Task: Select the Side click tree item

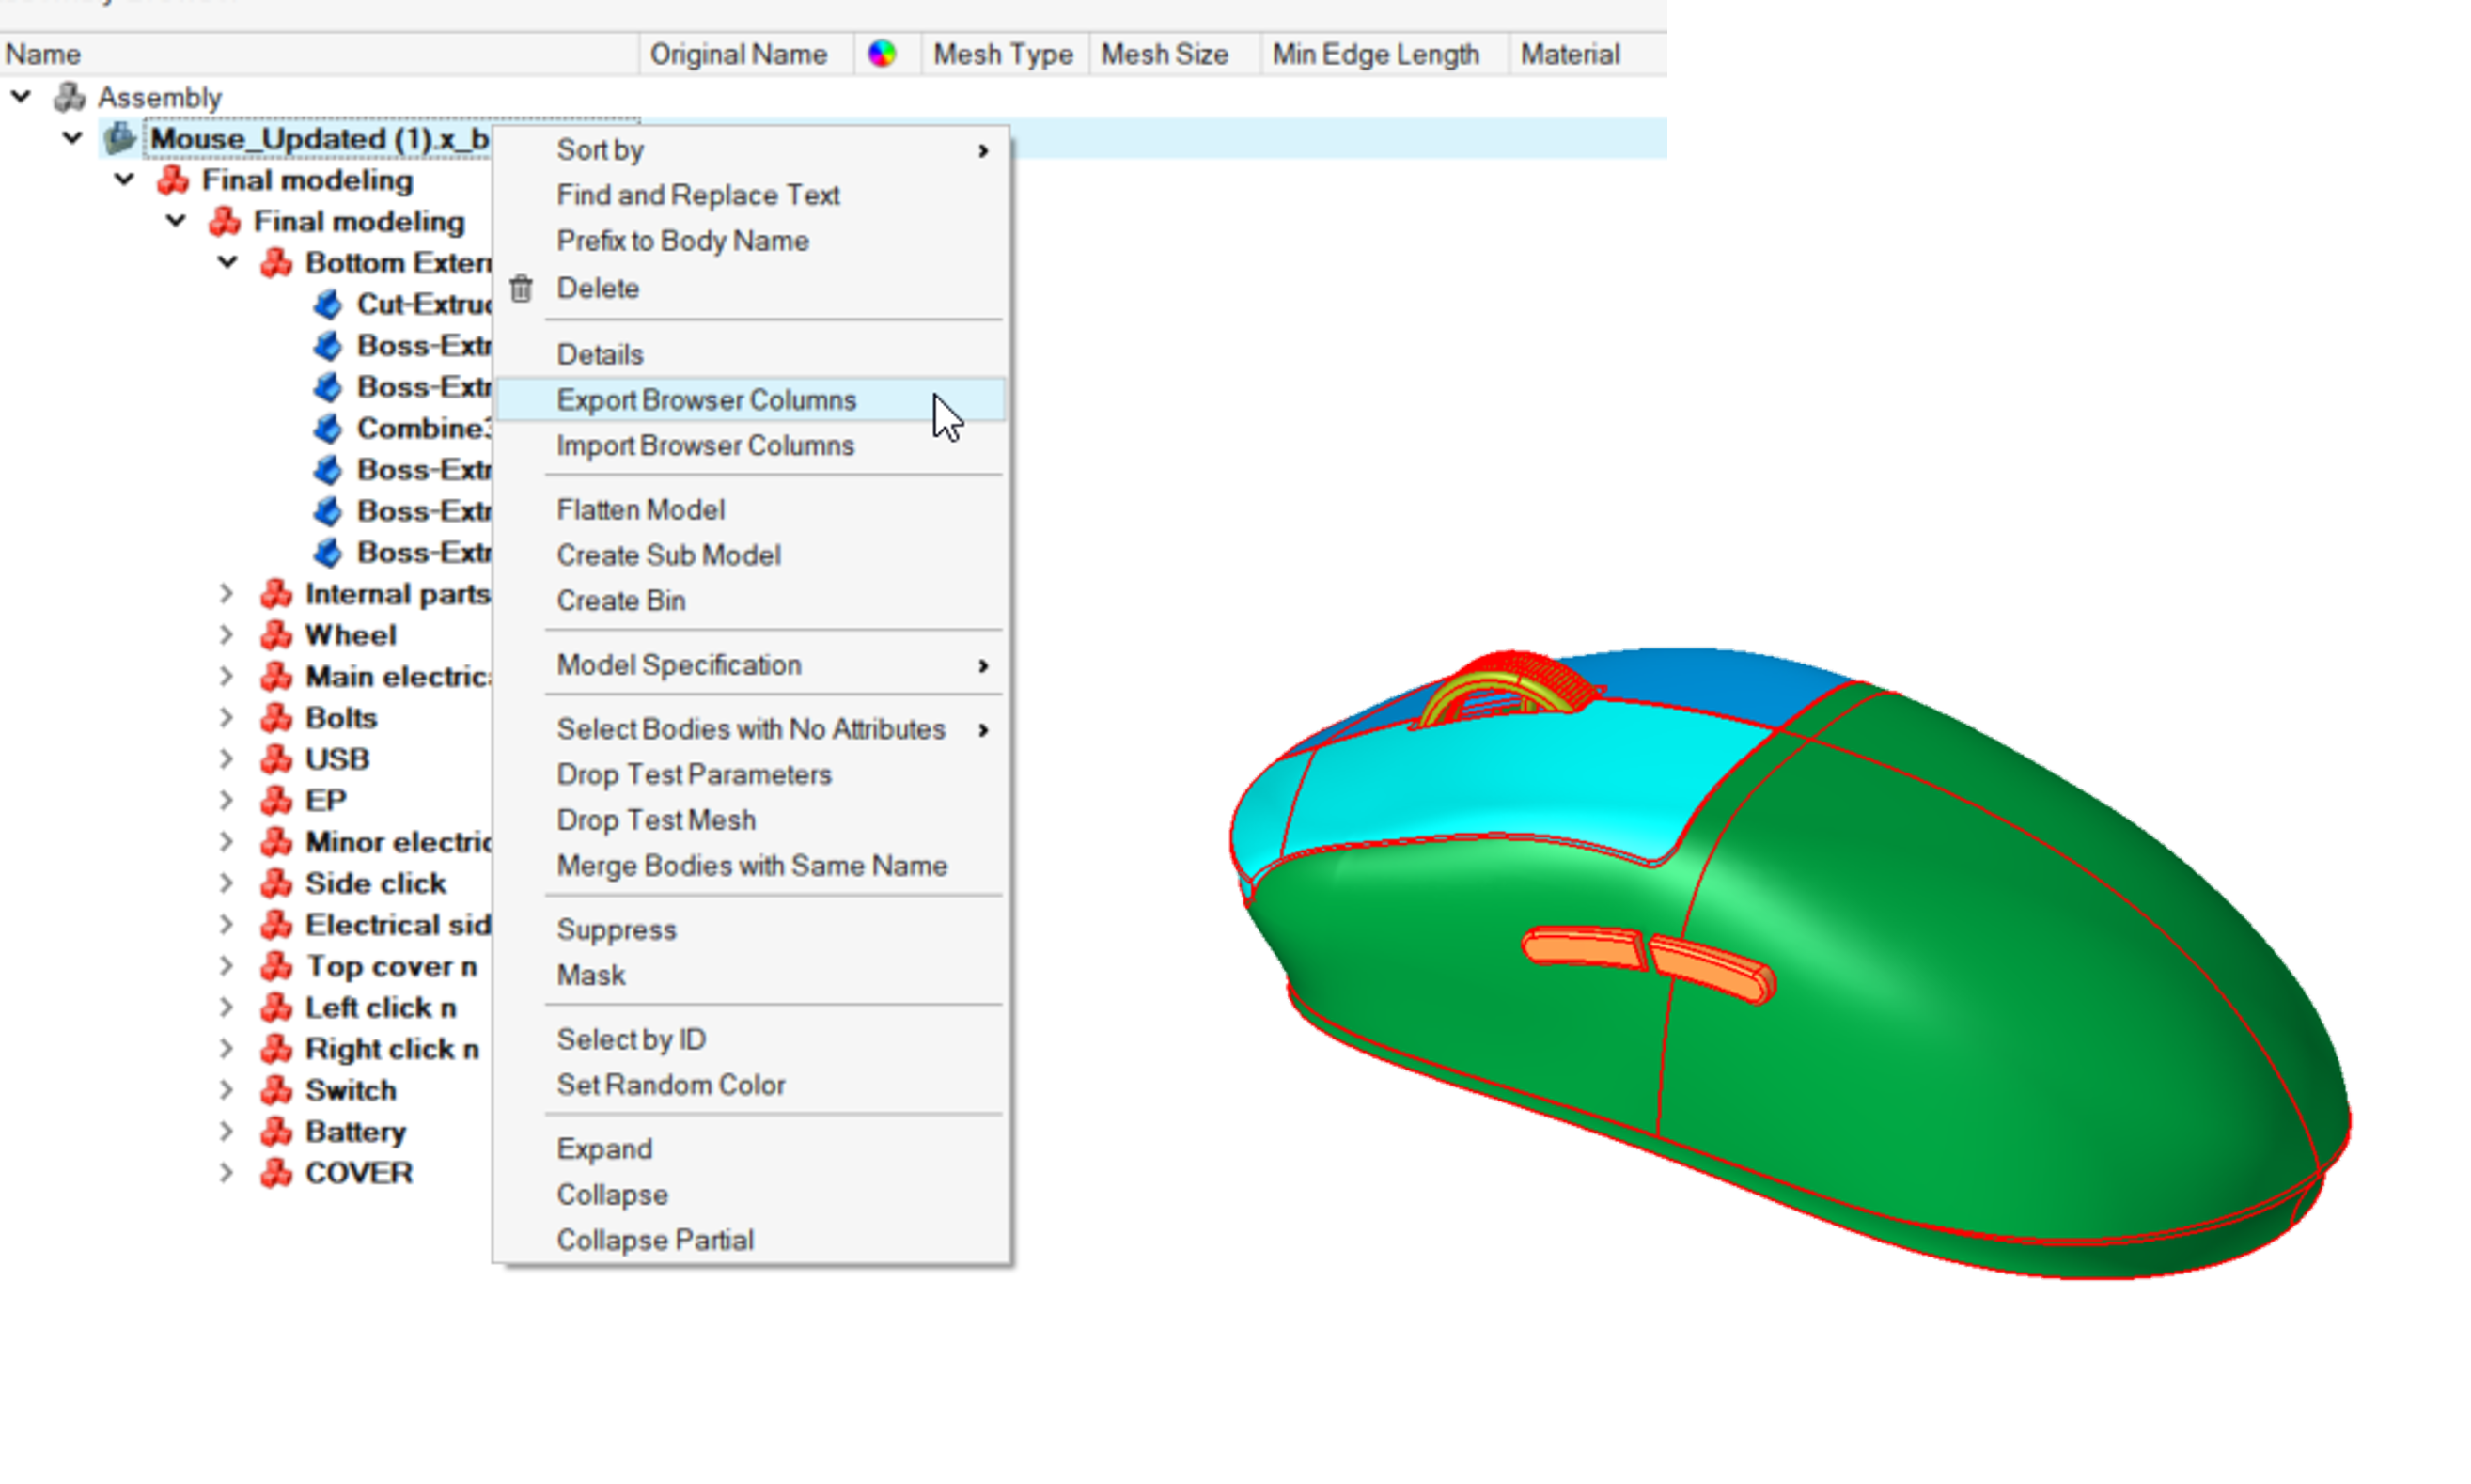Action: (x=375, y=883)
